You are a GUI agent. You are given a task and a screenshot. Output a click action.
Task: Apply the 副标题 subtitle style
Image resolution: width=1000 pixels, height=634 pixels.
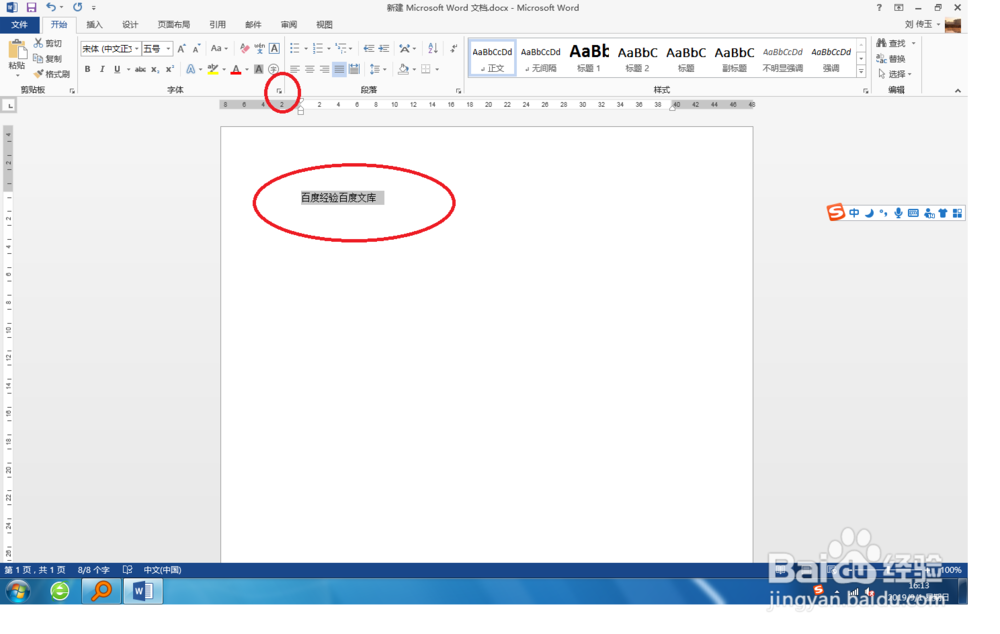pyautogui.click(x=734, y=57)
